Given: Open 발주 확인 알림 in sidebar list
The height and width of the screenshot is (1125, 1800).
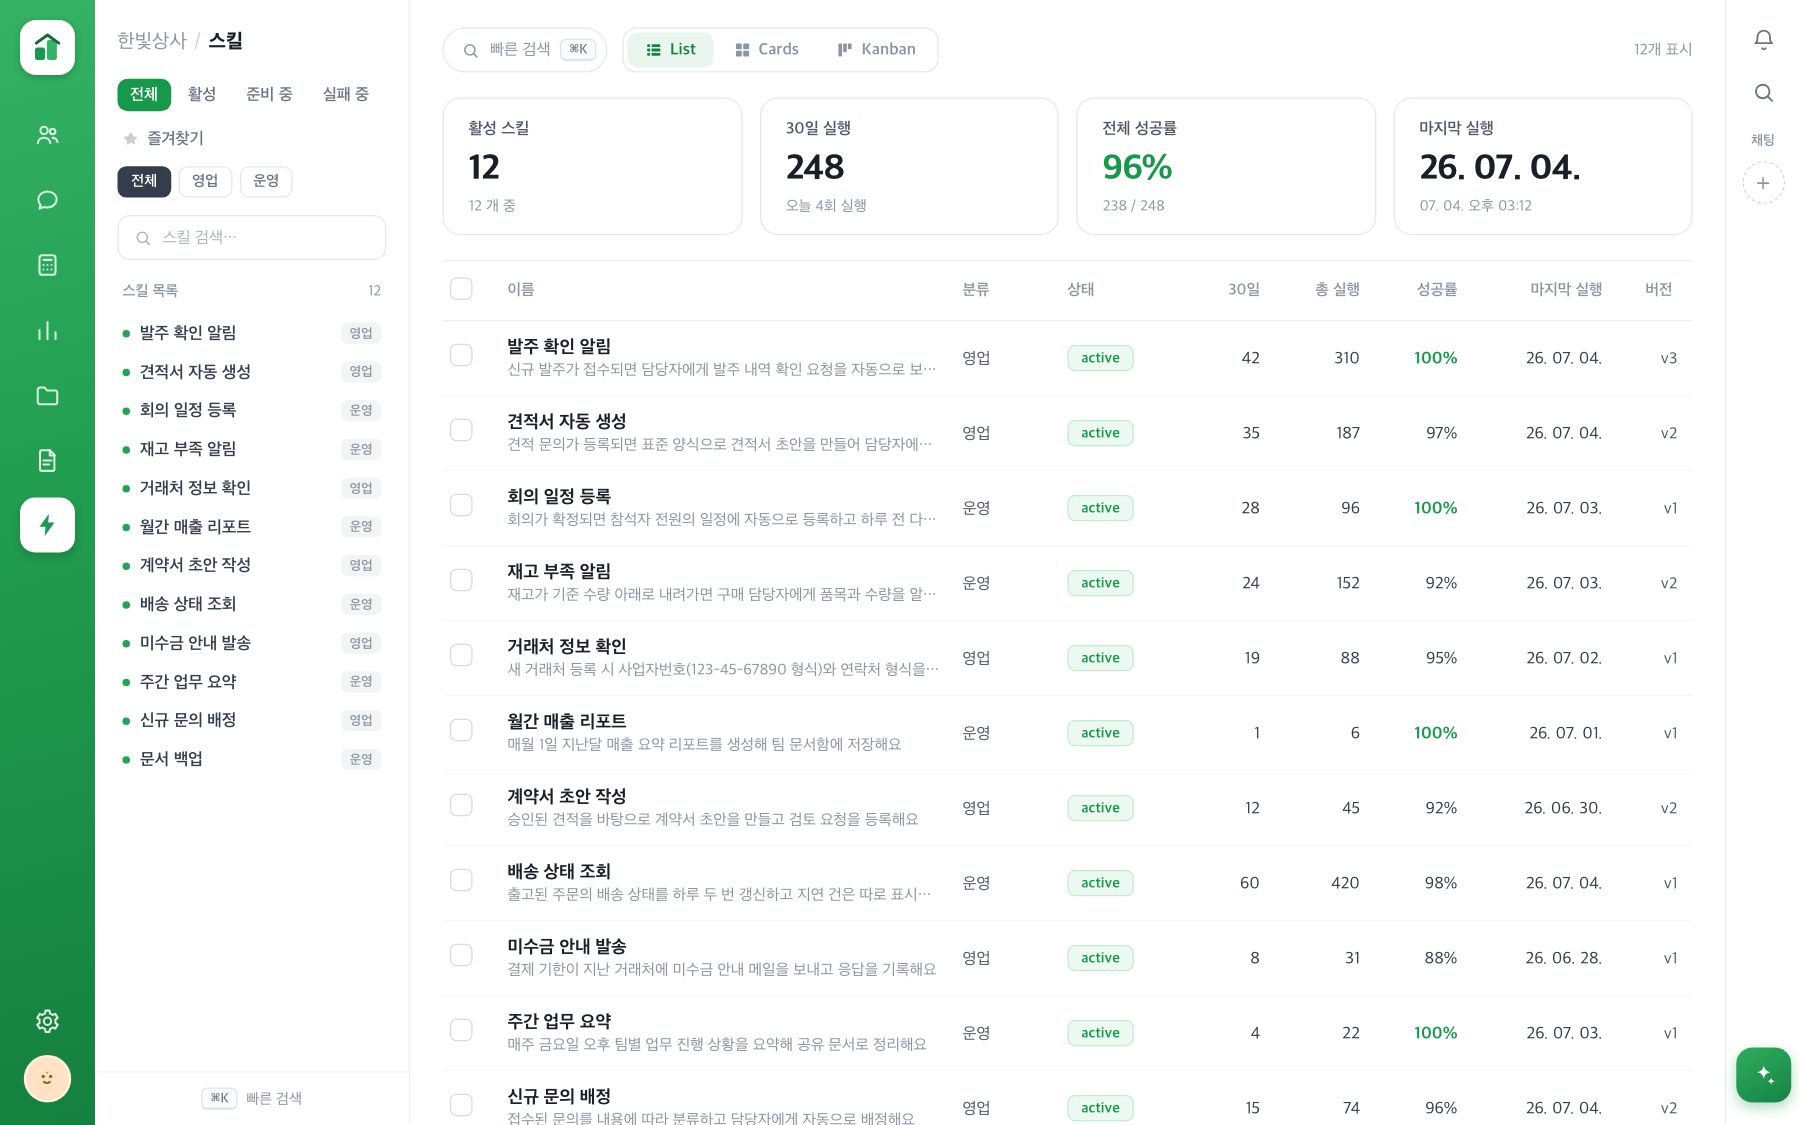Looking at the screenshot, I should pyautogui.click(x=252, y=333).
